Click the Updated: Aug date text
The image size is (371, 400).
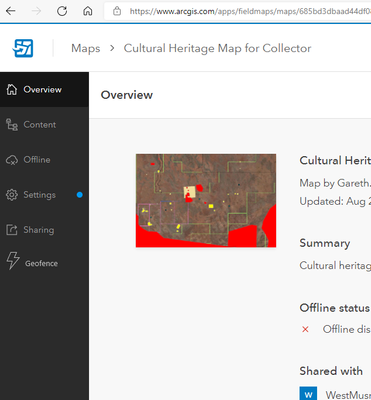point(335,201)
